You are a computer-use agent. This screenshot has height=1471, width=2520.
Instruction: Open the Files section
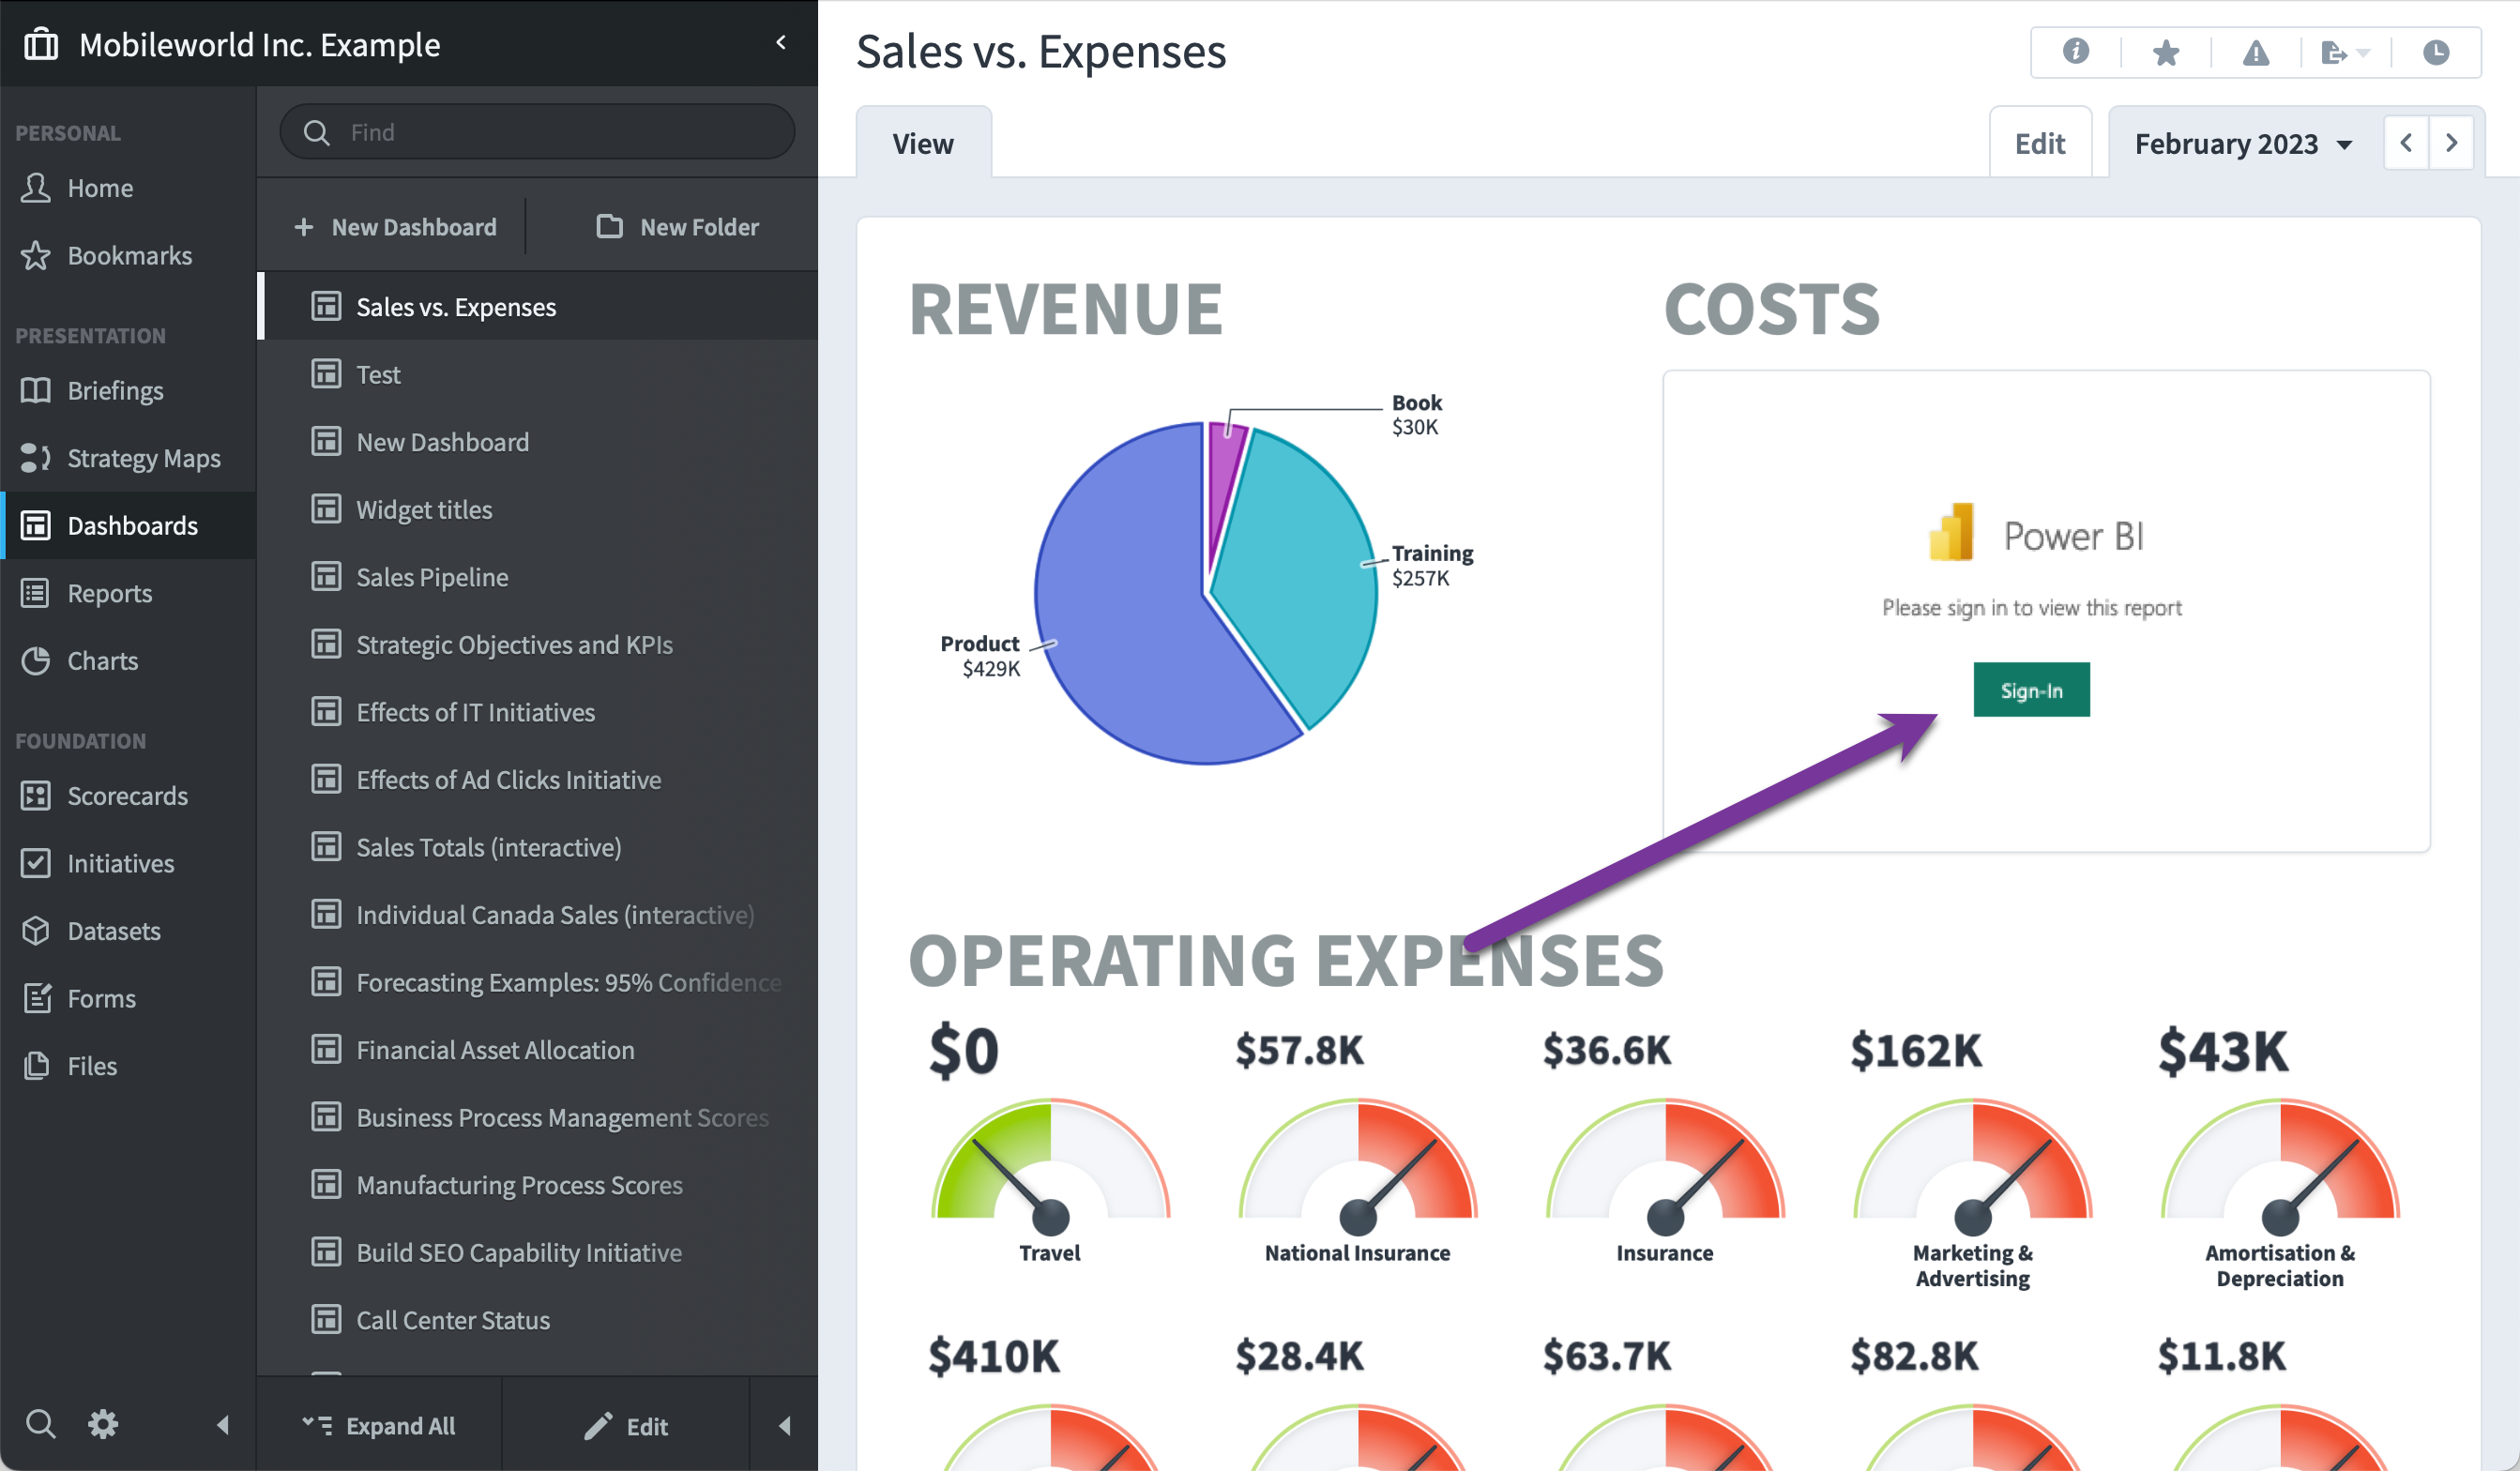[128, 1065]
